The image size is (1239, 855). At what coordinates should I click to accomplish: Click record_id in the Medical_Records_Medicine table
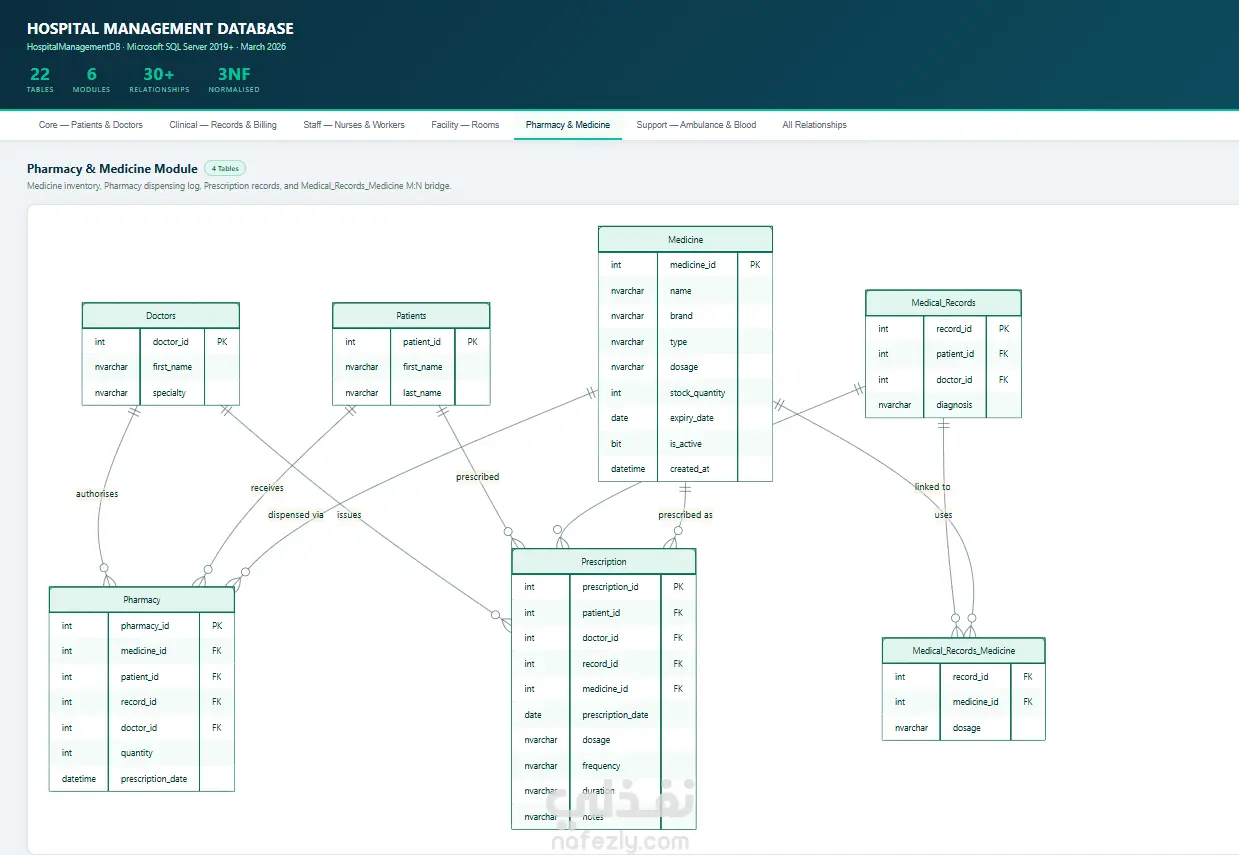point(970,676)
